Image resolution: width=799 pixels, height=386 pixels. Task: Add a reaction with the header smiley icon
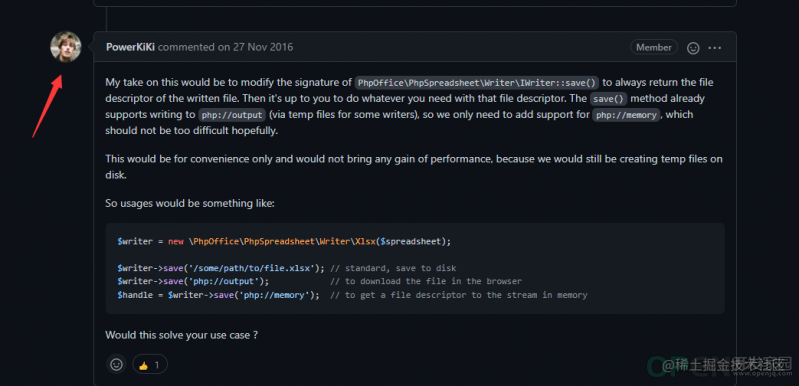[x=693, y=48]
